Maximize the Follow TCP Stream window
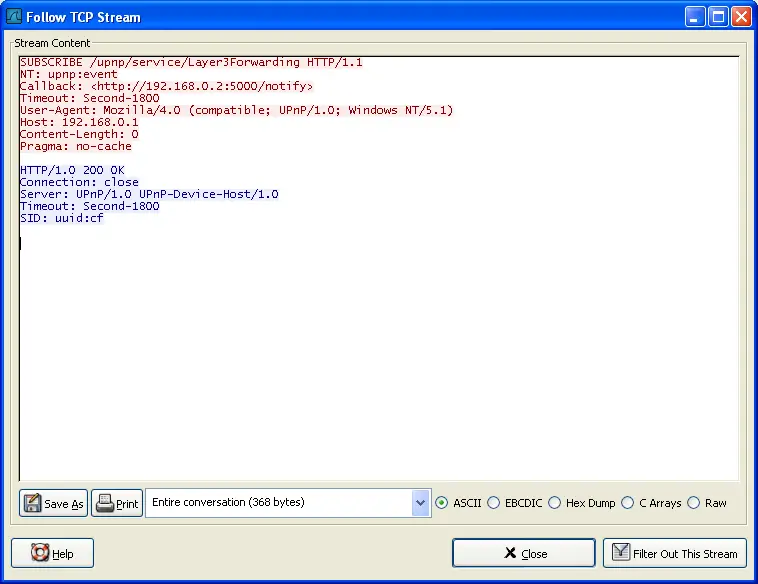758x584 pixels. 718,17
